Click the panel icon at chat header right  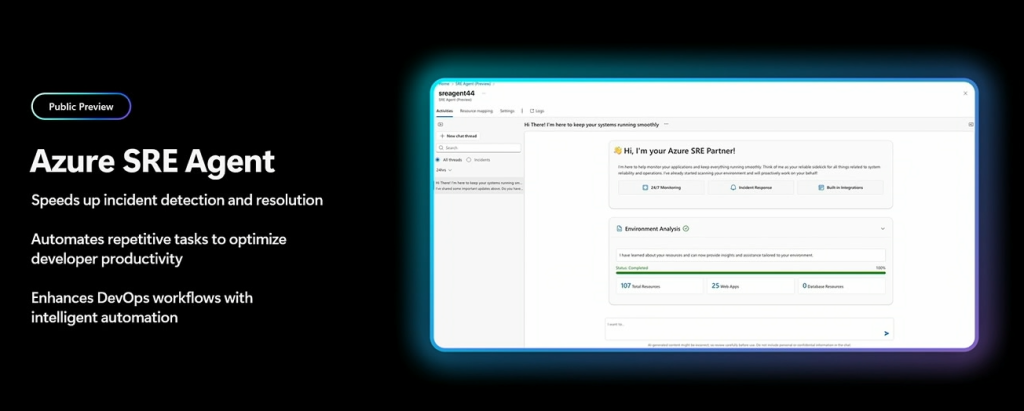point(970,124)
